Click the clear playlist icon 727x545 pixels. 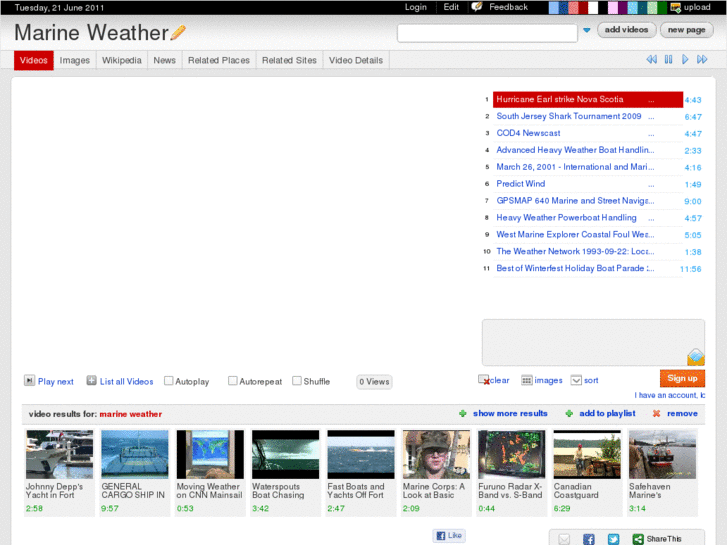[484, 380]
